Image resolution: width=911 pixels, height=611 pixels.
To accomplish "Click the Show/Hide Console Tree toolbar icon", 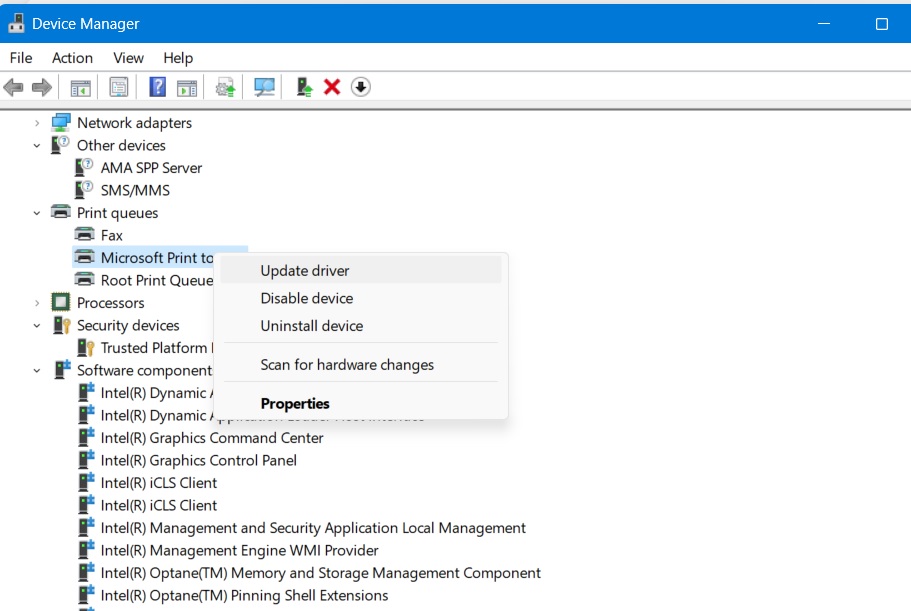I will tap(81, 87).
